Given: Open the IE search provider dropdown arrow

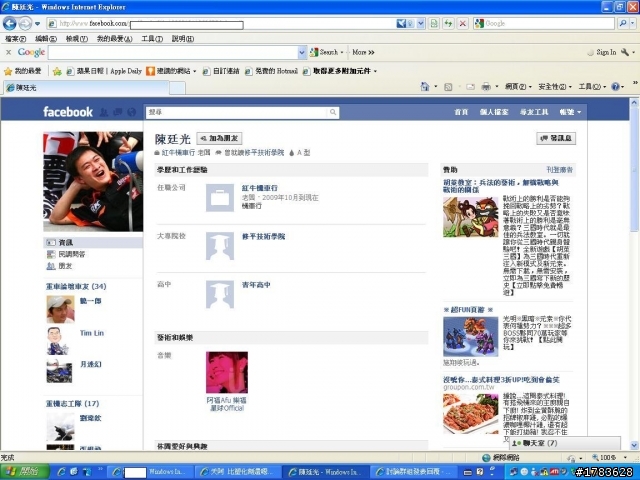Looking at the screenshot, I should (633, 24).
